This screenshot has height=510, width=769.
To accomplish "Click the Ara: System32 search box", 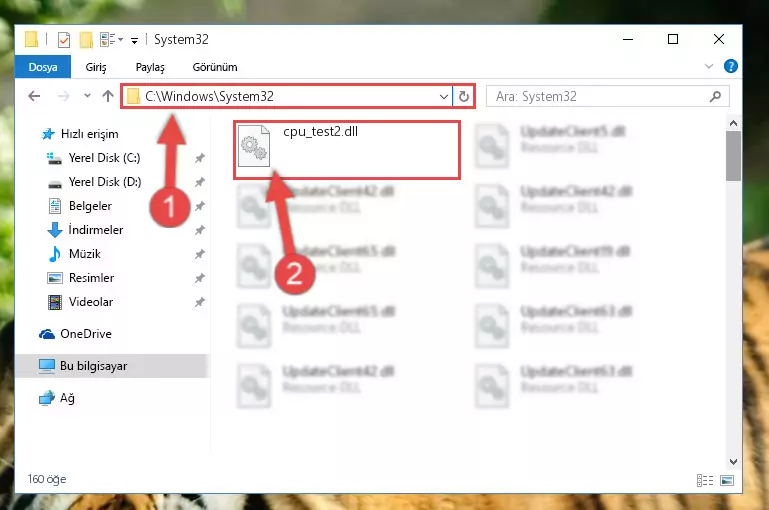I will point(608,97).
